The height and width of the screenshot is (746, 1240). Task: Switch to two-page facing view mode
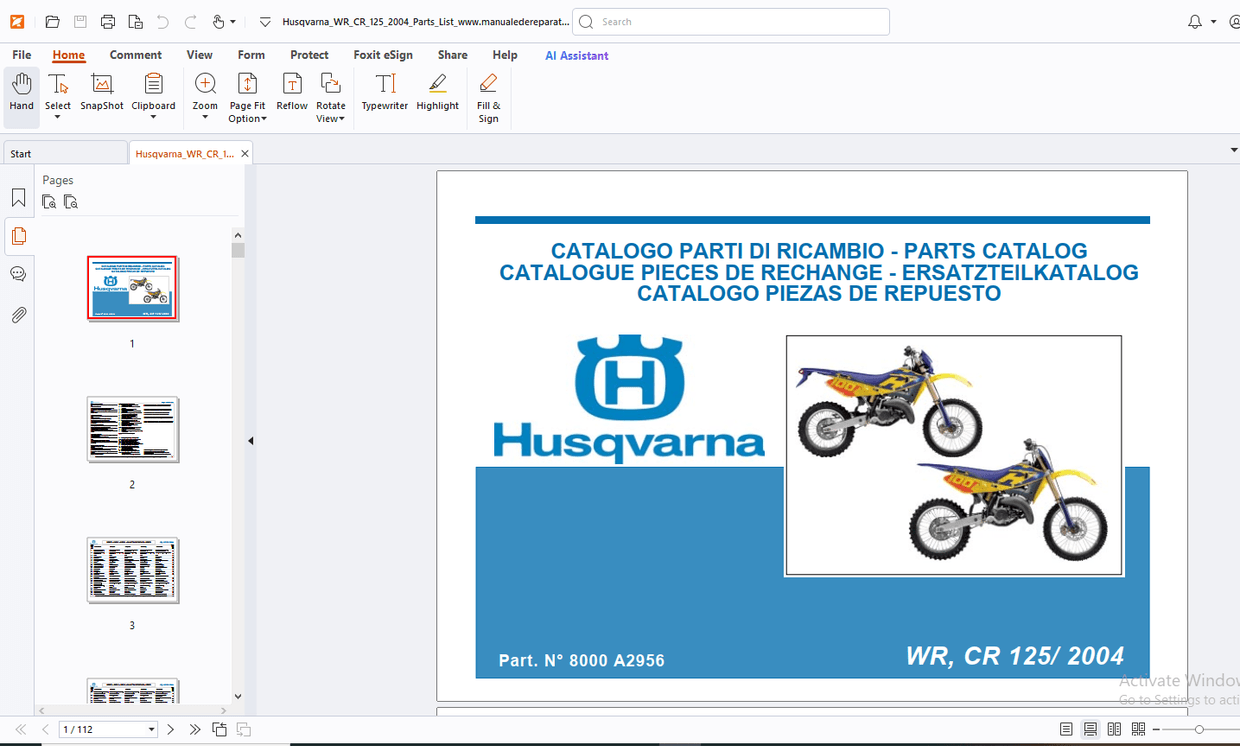point(1114,729)
